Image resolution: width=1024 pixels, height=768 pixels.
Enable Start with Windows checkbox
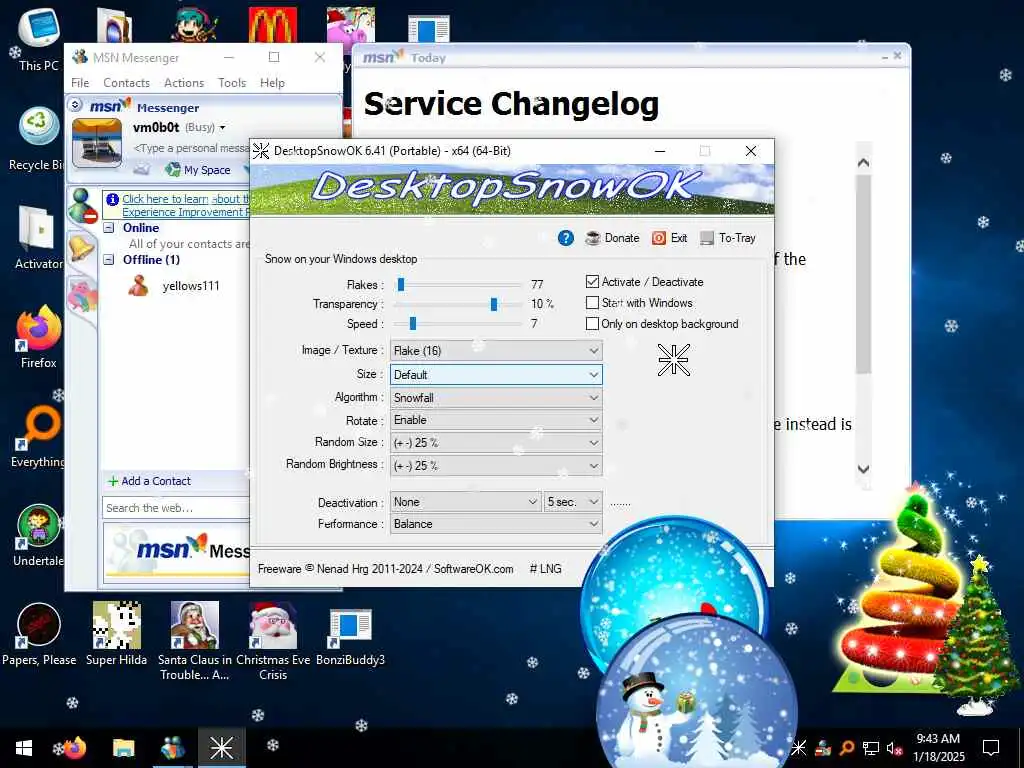click(592, 303)
